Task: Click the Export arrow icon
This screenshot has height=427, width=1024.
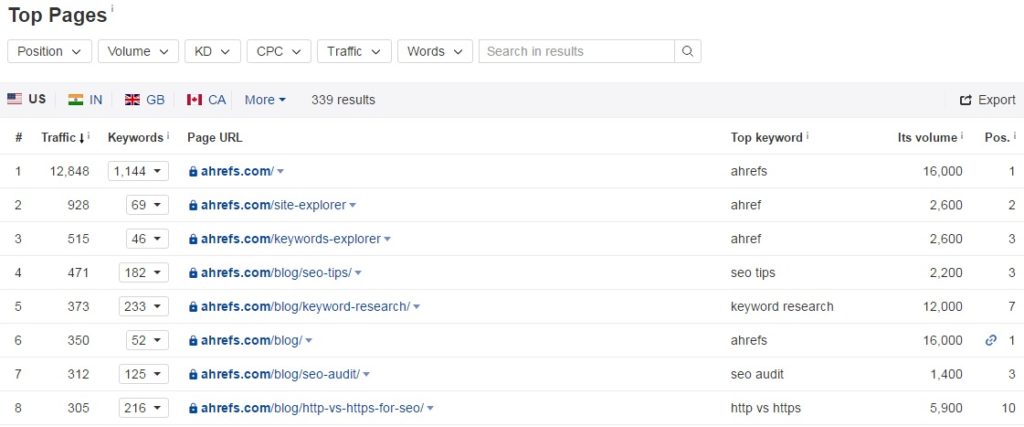Action: click(x=965, y=100)
